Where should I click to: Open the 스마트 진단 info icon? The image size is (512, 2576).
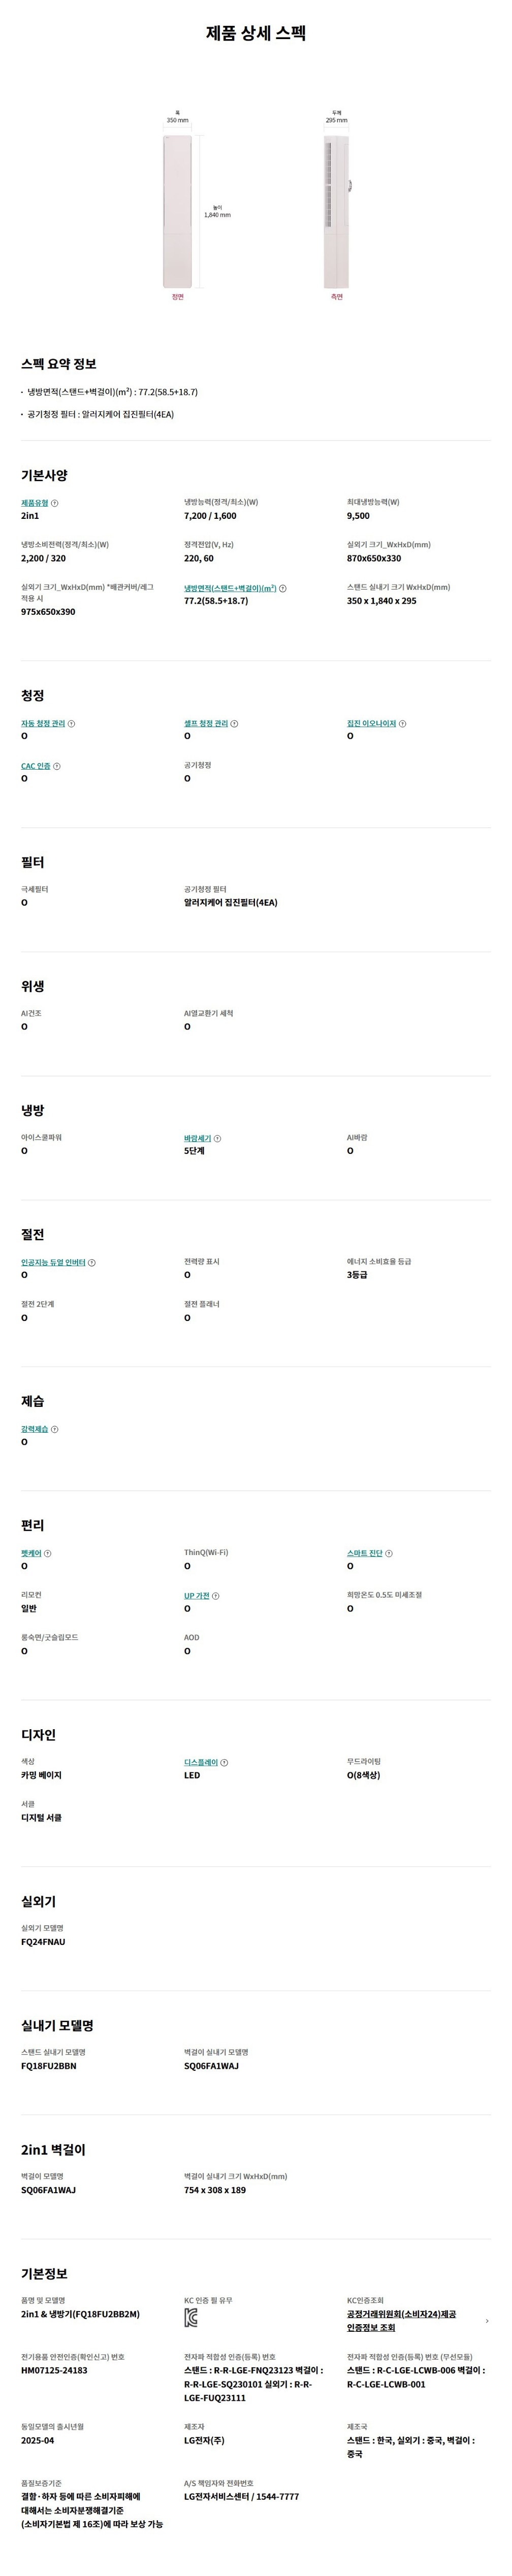coord(389,1553)
